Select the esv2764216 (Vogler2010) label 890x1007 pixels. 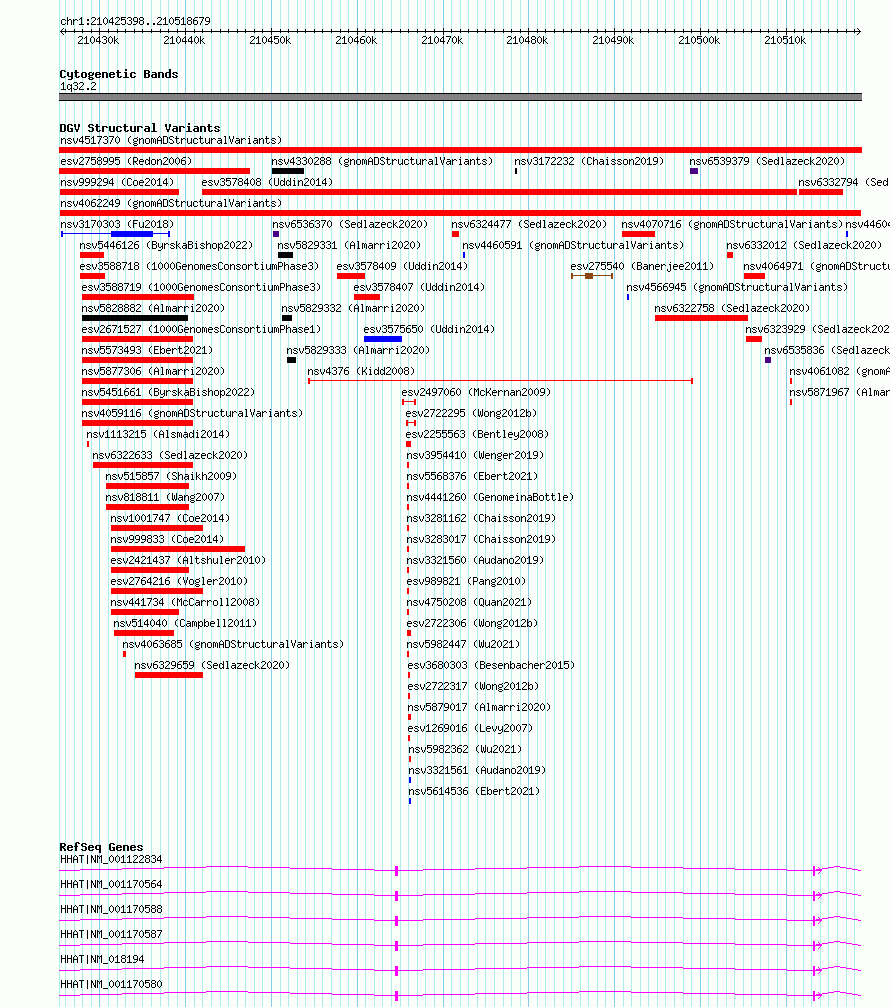point(179,581)
